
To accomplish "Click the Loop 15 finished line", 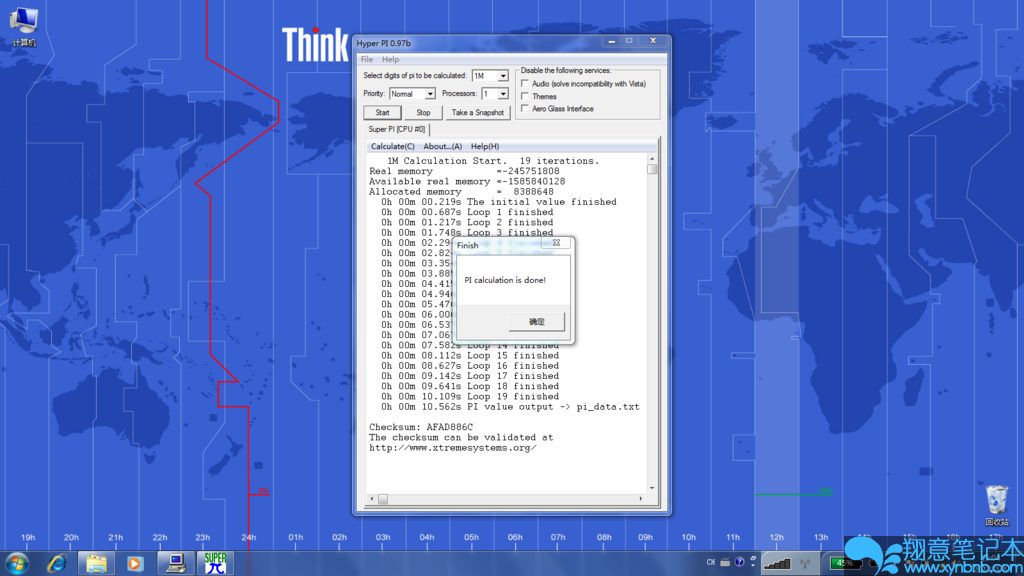I will (470, 356).
